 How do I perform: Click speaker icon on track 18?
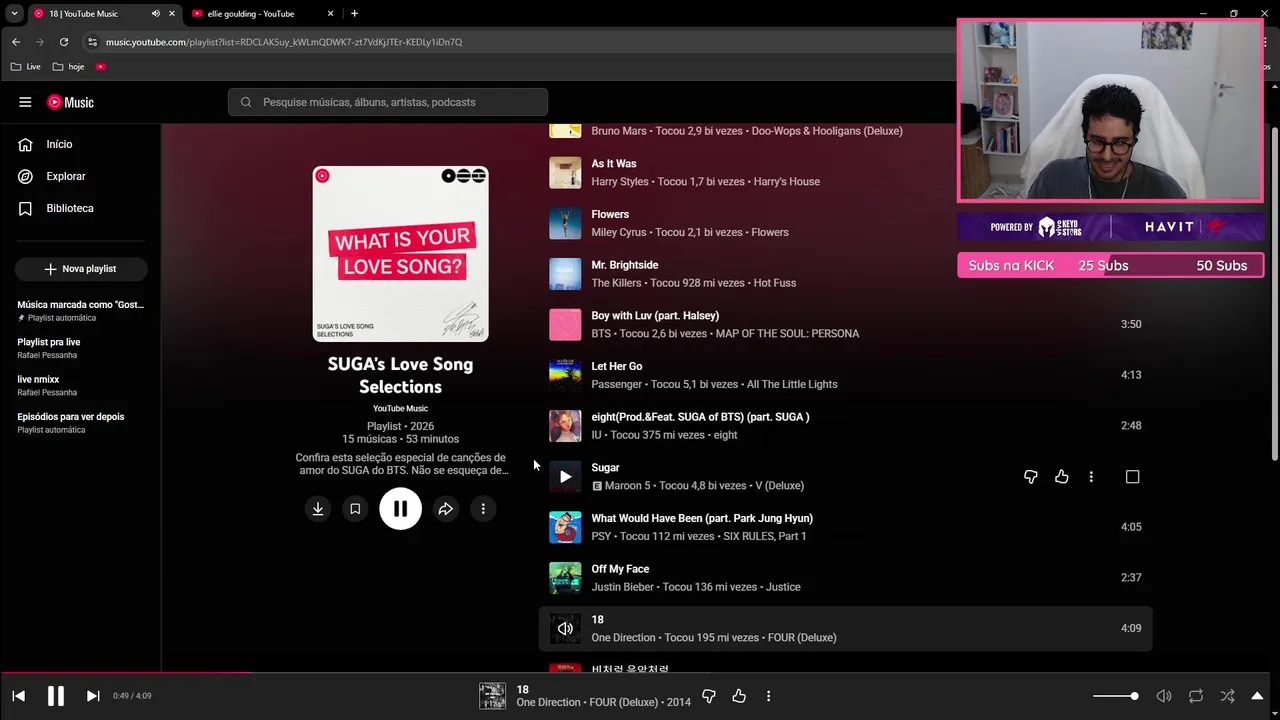[565, 629]
